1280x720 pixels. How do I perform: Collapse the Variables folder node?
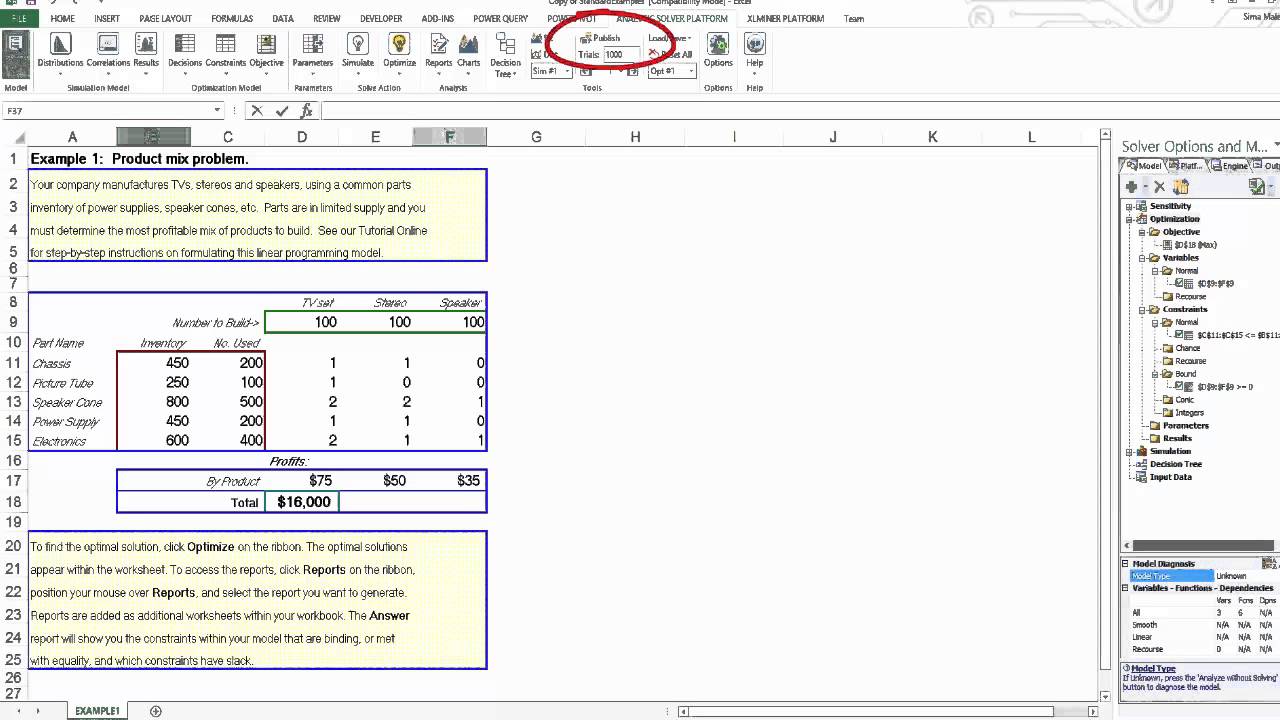pos(1142,258)
